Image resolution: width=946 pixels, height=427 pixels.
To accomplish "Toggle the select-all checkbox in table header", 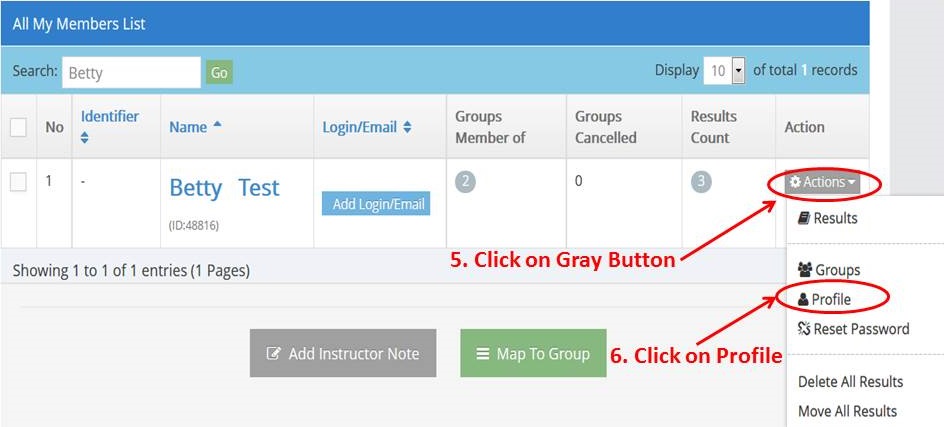I will (x=18, y=127).
